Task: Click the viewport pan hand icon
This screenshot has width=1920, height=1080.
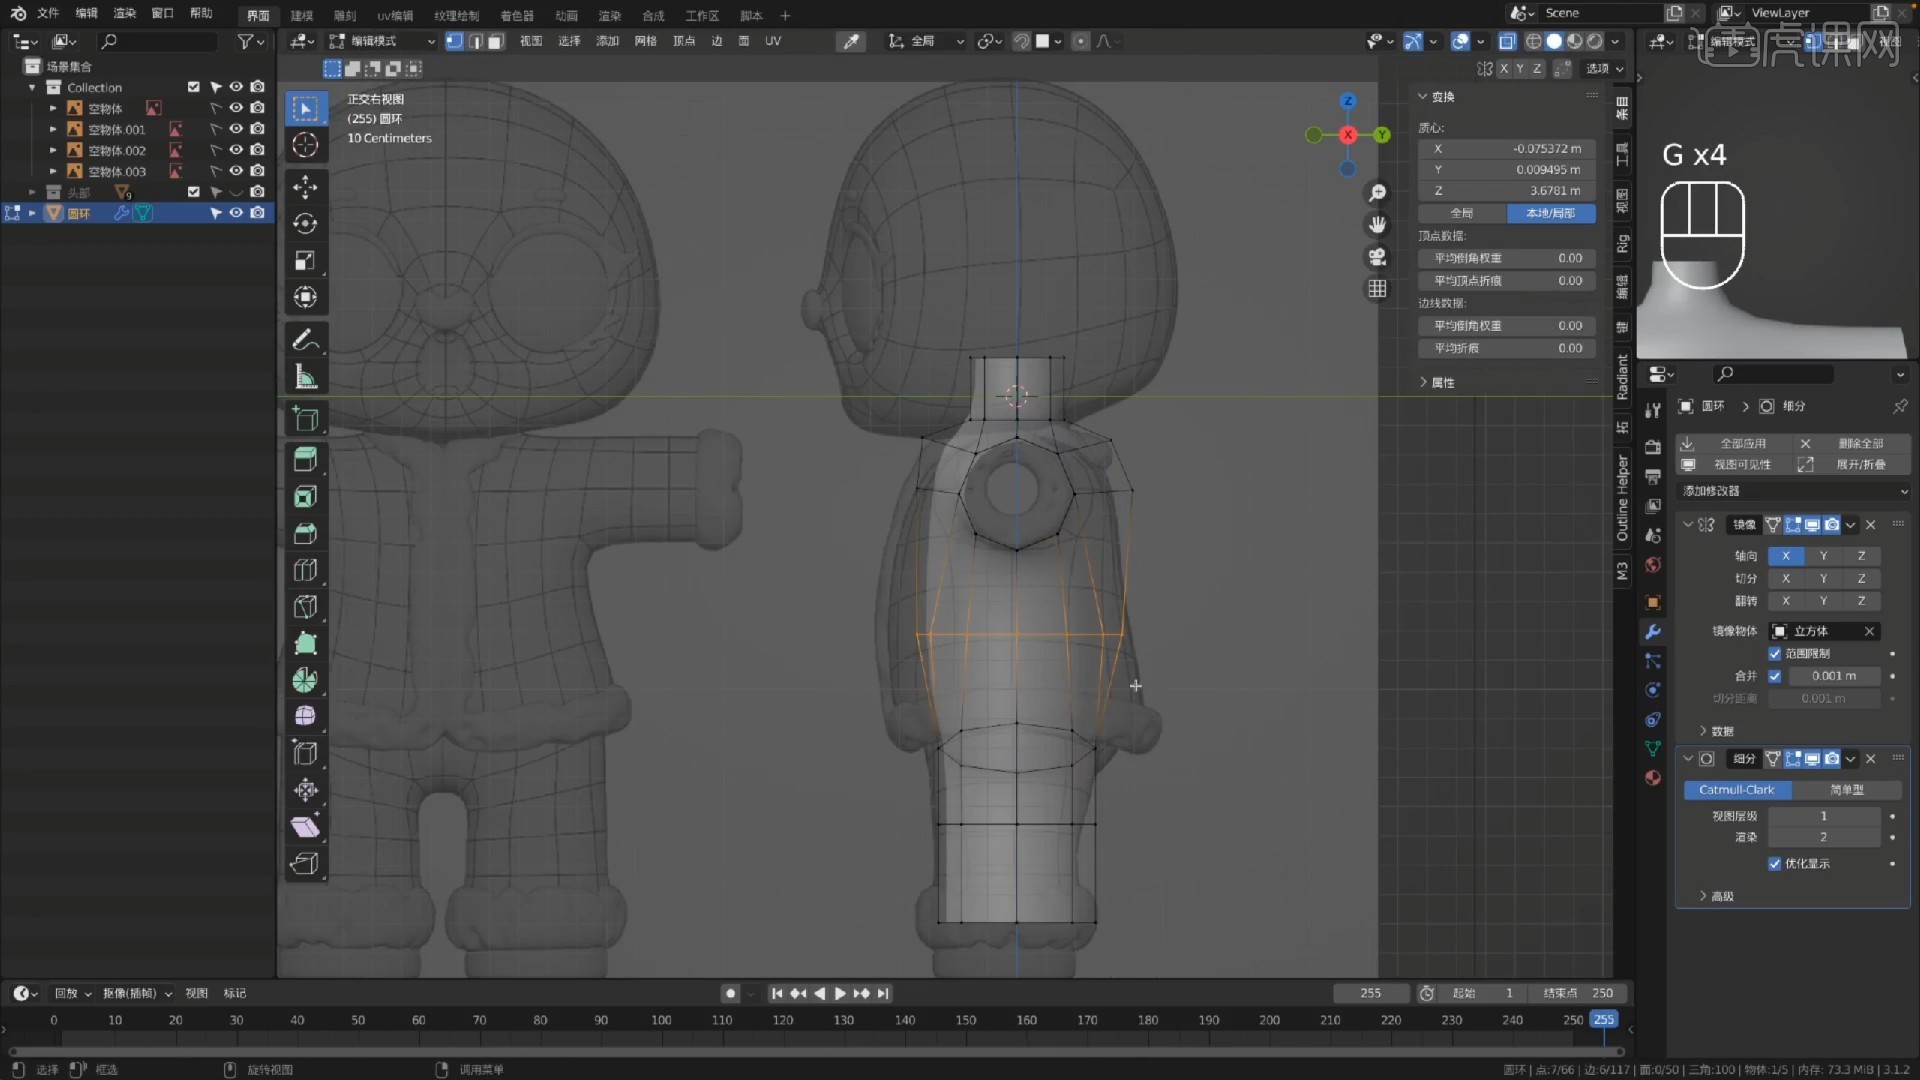Action: [x=1378, y=225]
